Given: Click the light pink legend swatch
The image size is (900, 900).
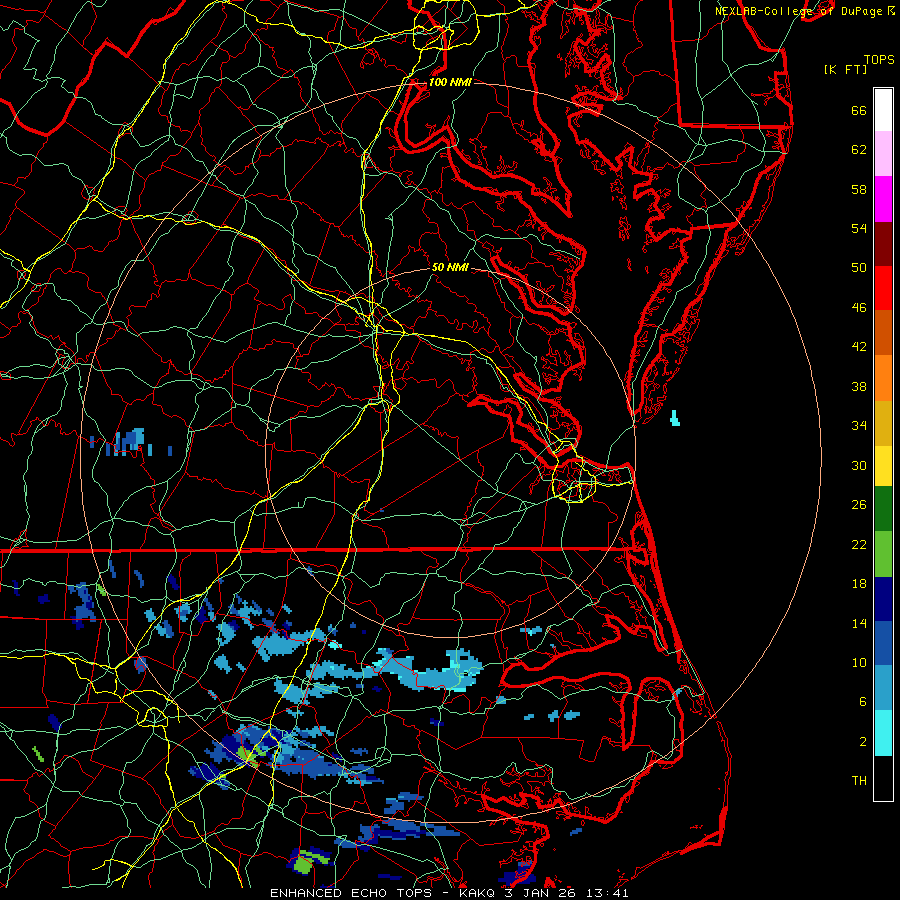Looking at the screenshot, I should (883, 153).
